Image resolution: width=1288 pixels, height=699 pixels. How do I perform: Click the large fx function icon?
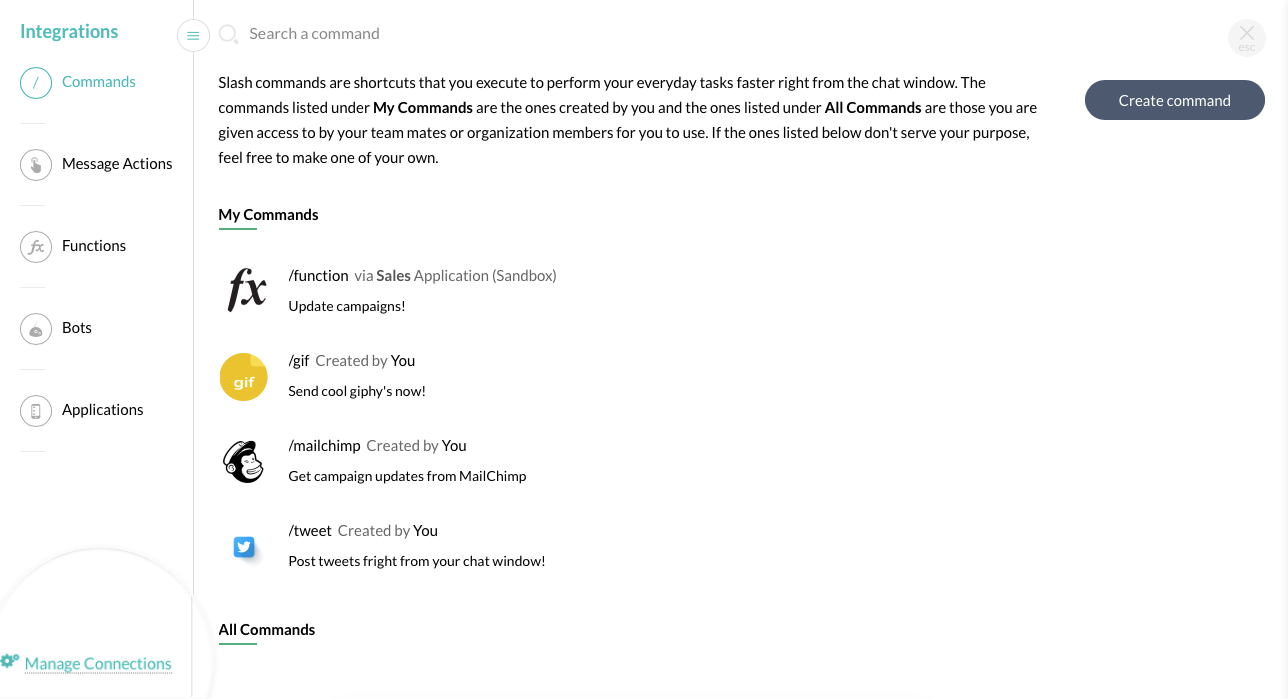[x=246, y=290]
